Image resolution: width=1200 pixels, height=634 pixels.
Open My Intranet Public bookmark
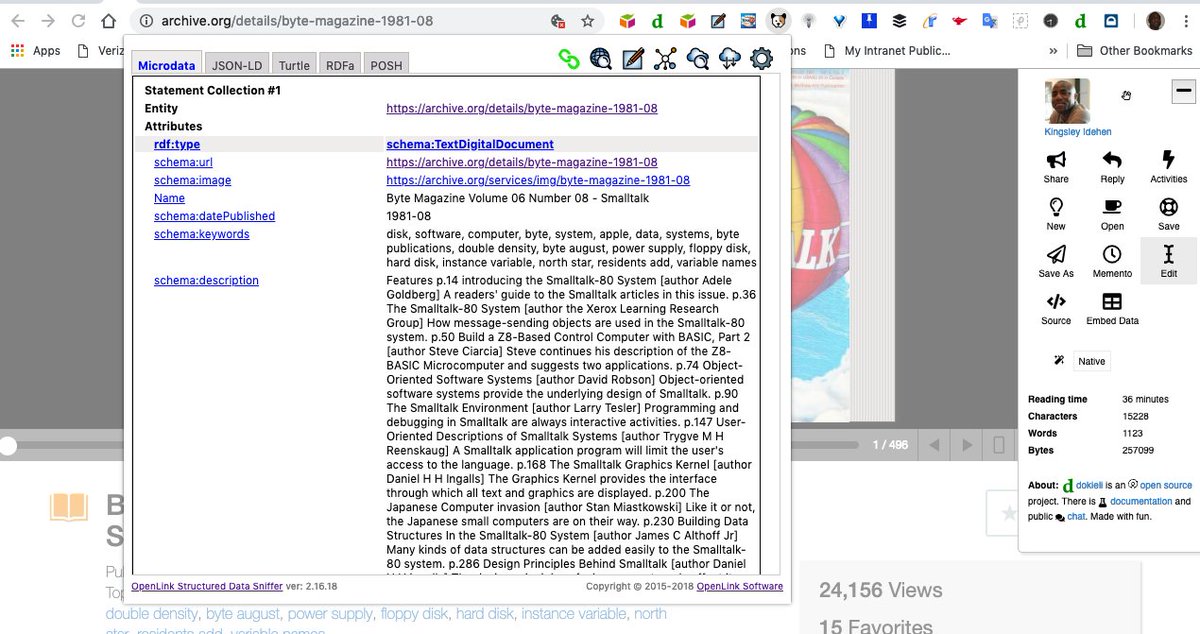pyautogui.click(x=886, y=50)
